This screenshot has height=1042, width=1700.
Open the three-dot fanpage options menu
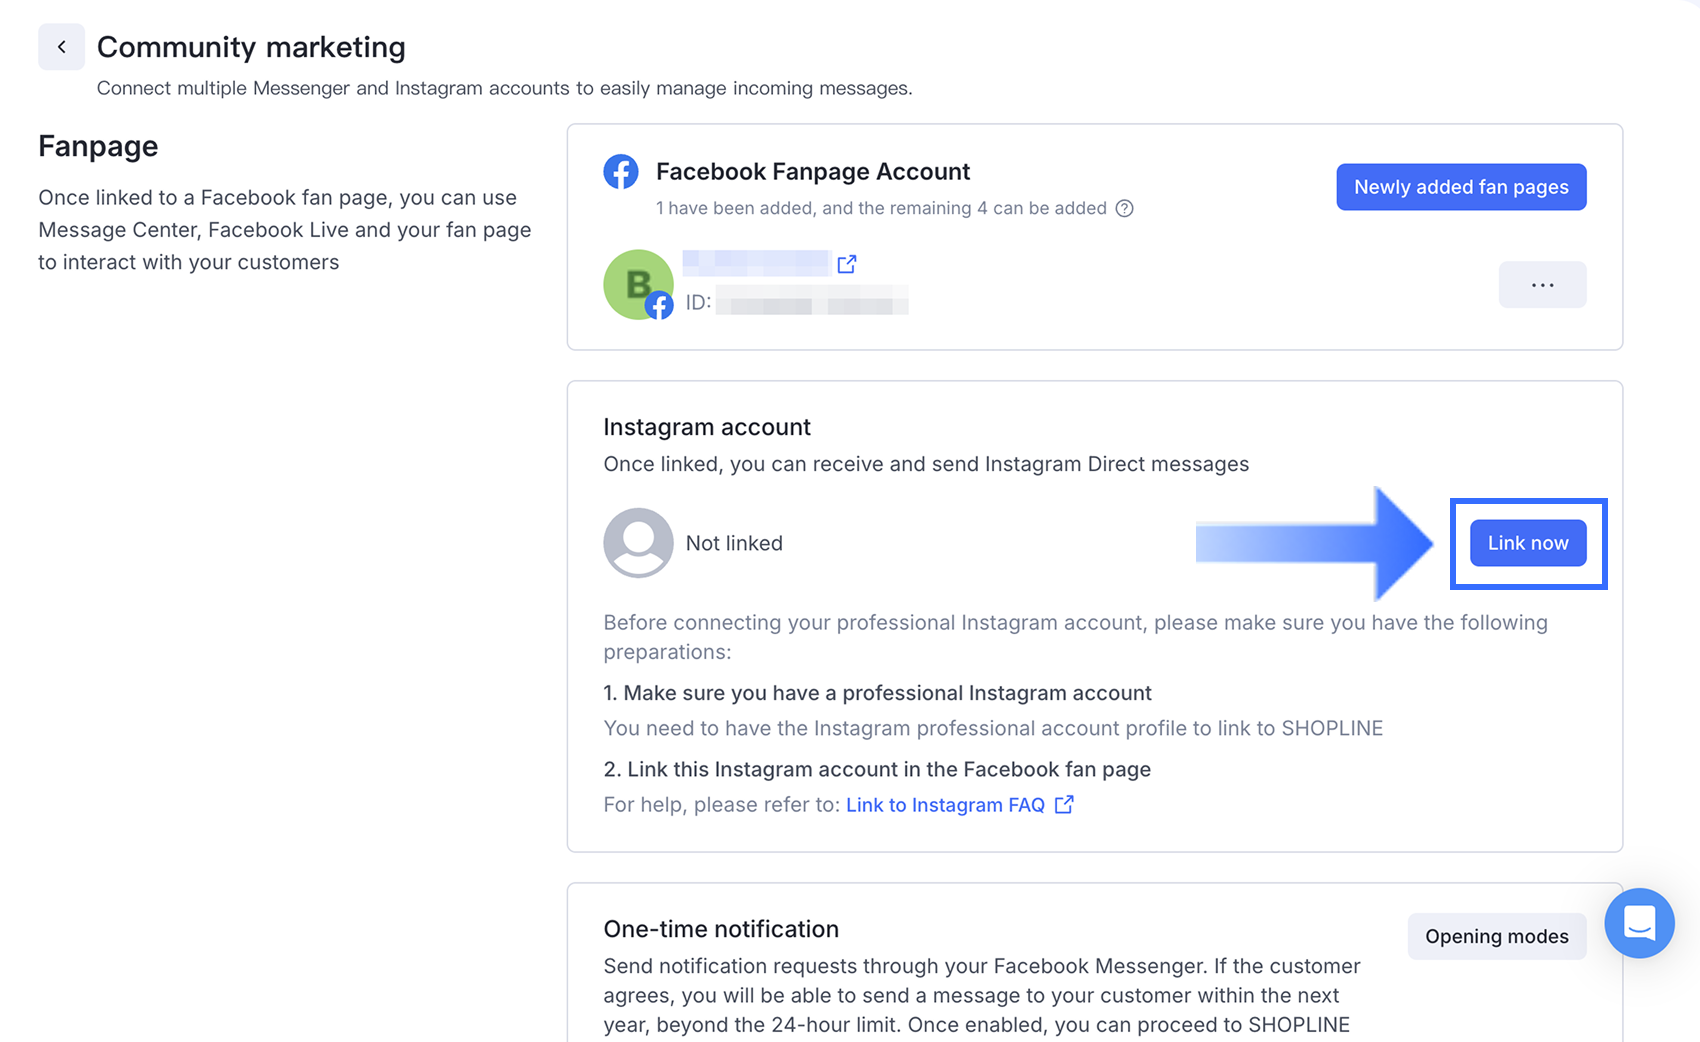coord(1542,285)
